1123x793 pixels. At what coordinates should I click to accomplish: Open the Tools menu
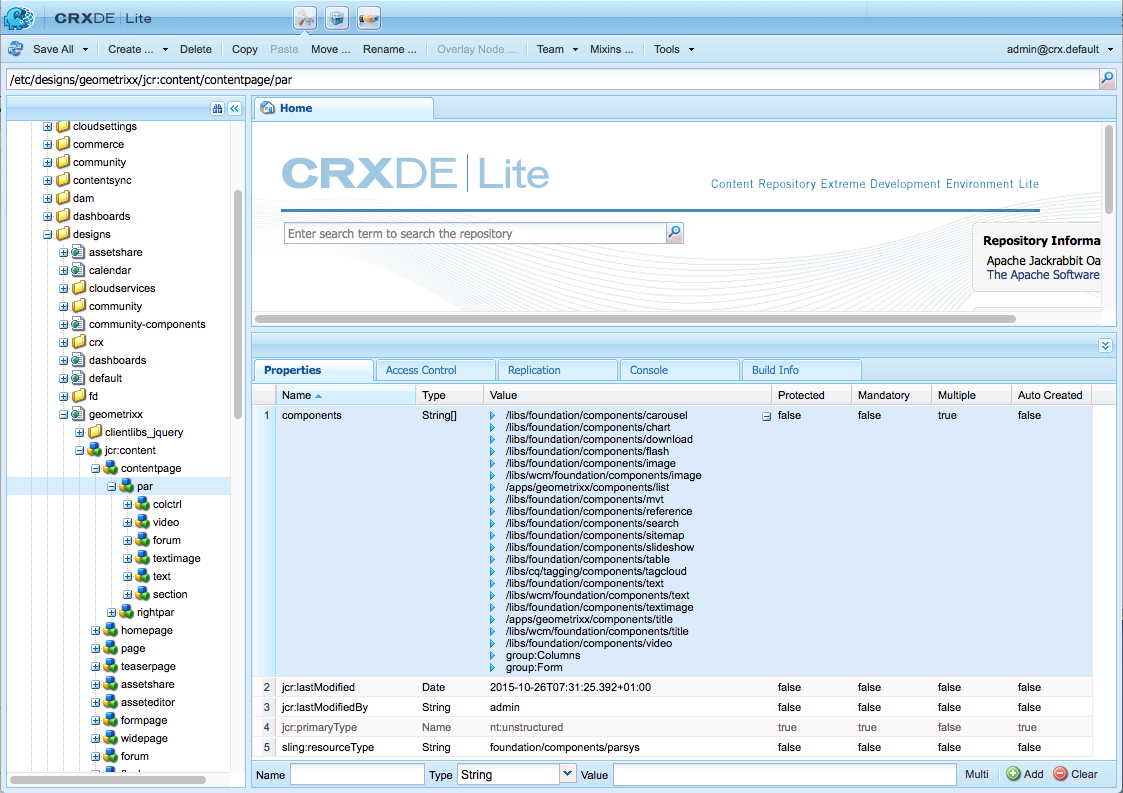(x=673, y=49)
